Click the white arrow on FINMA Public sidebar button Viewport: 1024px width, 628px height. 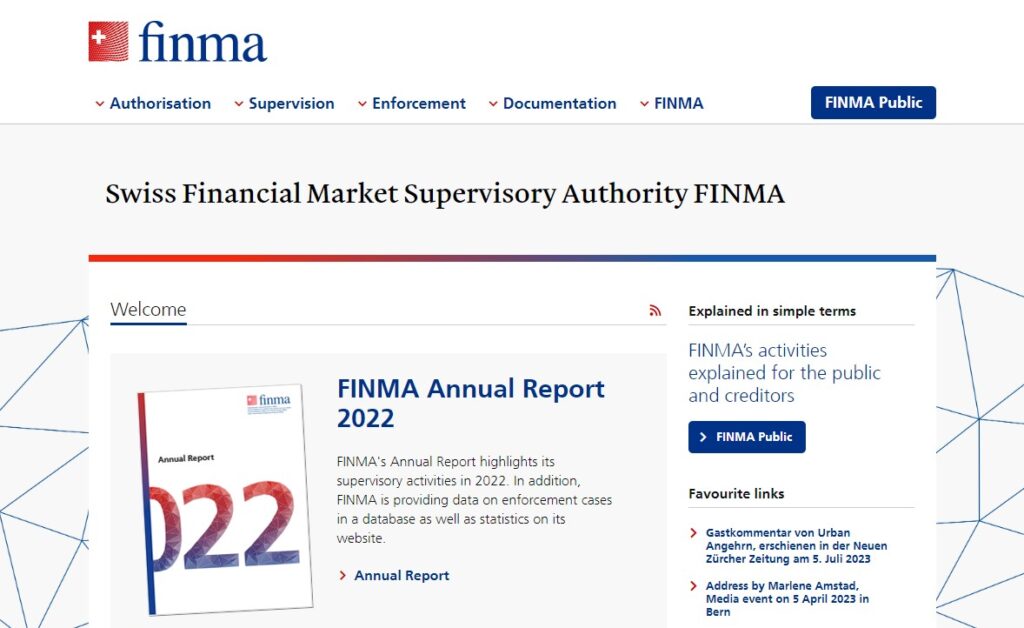(x=703, y=436)
